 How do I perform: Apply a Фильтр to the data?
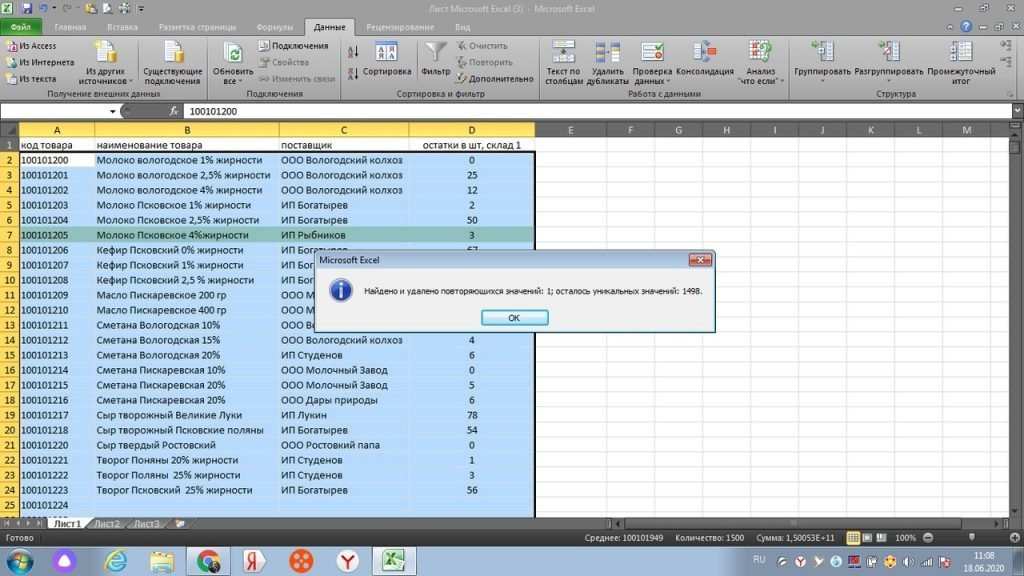pyautogui.click(x=435, y=60)
